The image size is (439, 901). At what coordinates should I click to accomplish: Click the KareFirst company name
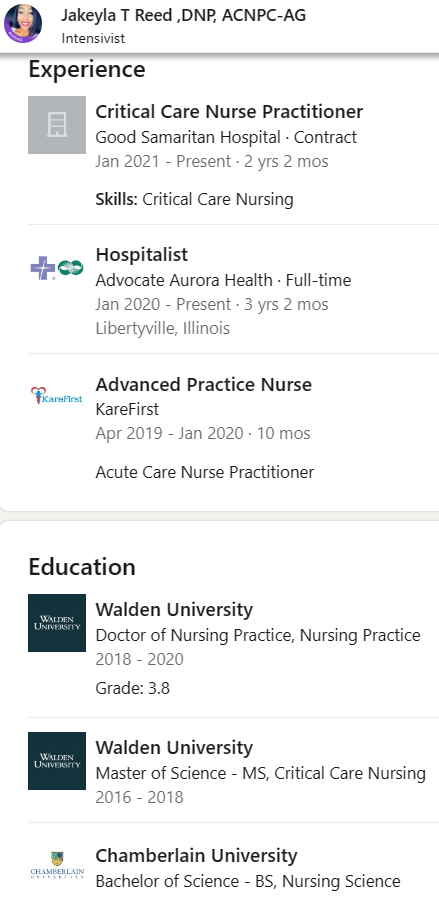coord(127,410)
